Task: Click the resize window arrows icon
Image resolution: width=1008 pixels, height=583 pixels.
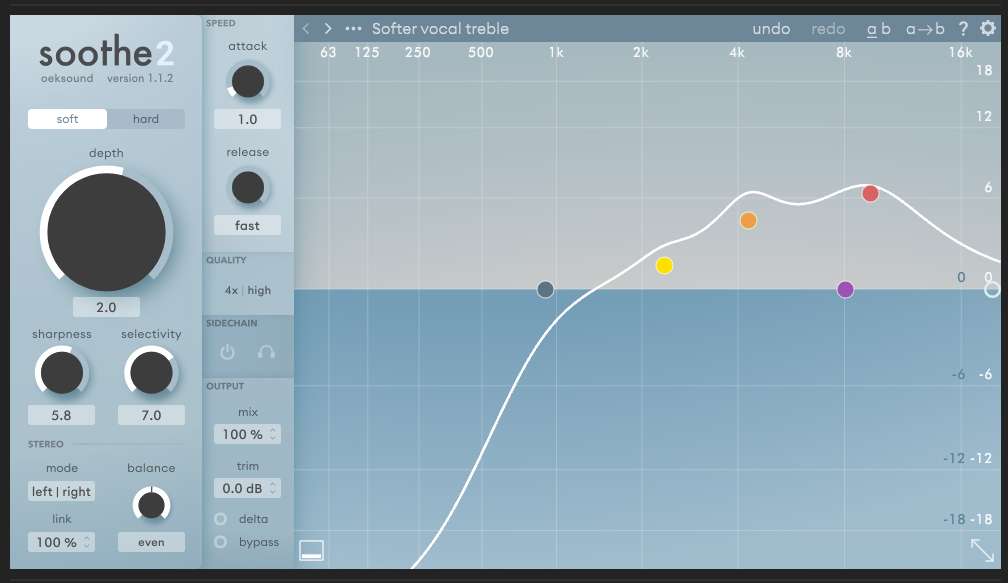Action: 982,550
